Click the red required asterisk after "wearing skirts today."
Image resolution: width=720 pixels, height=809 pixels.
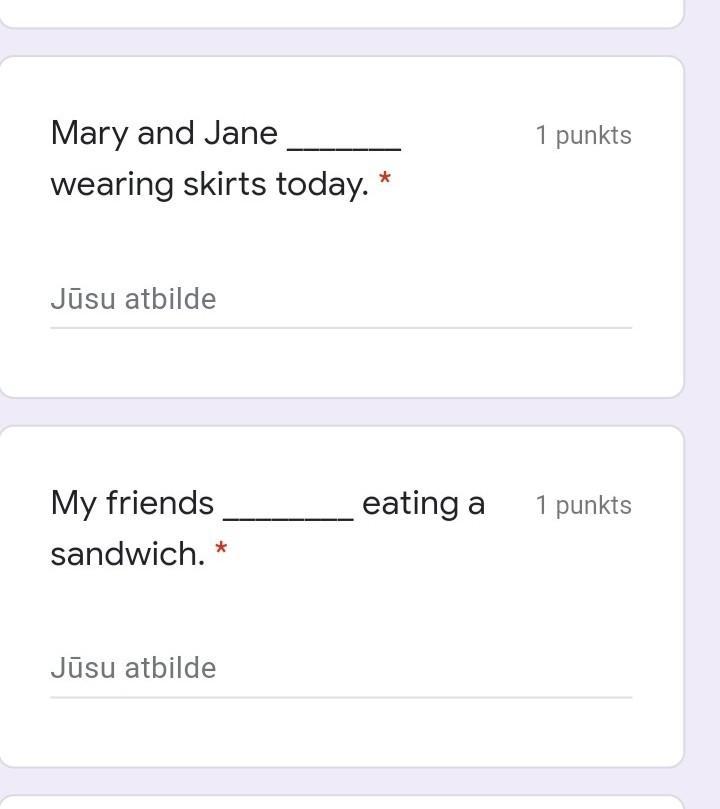coord(385,179)
